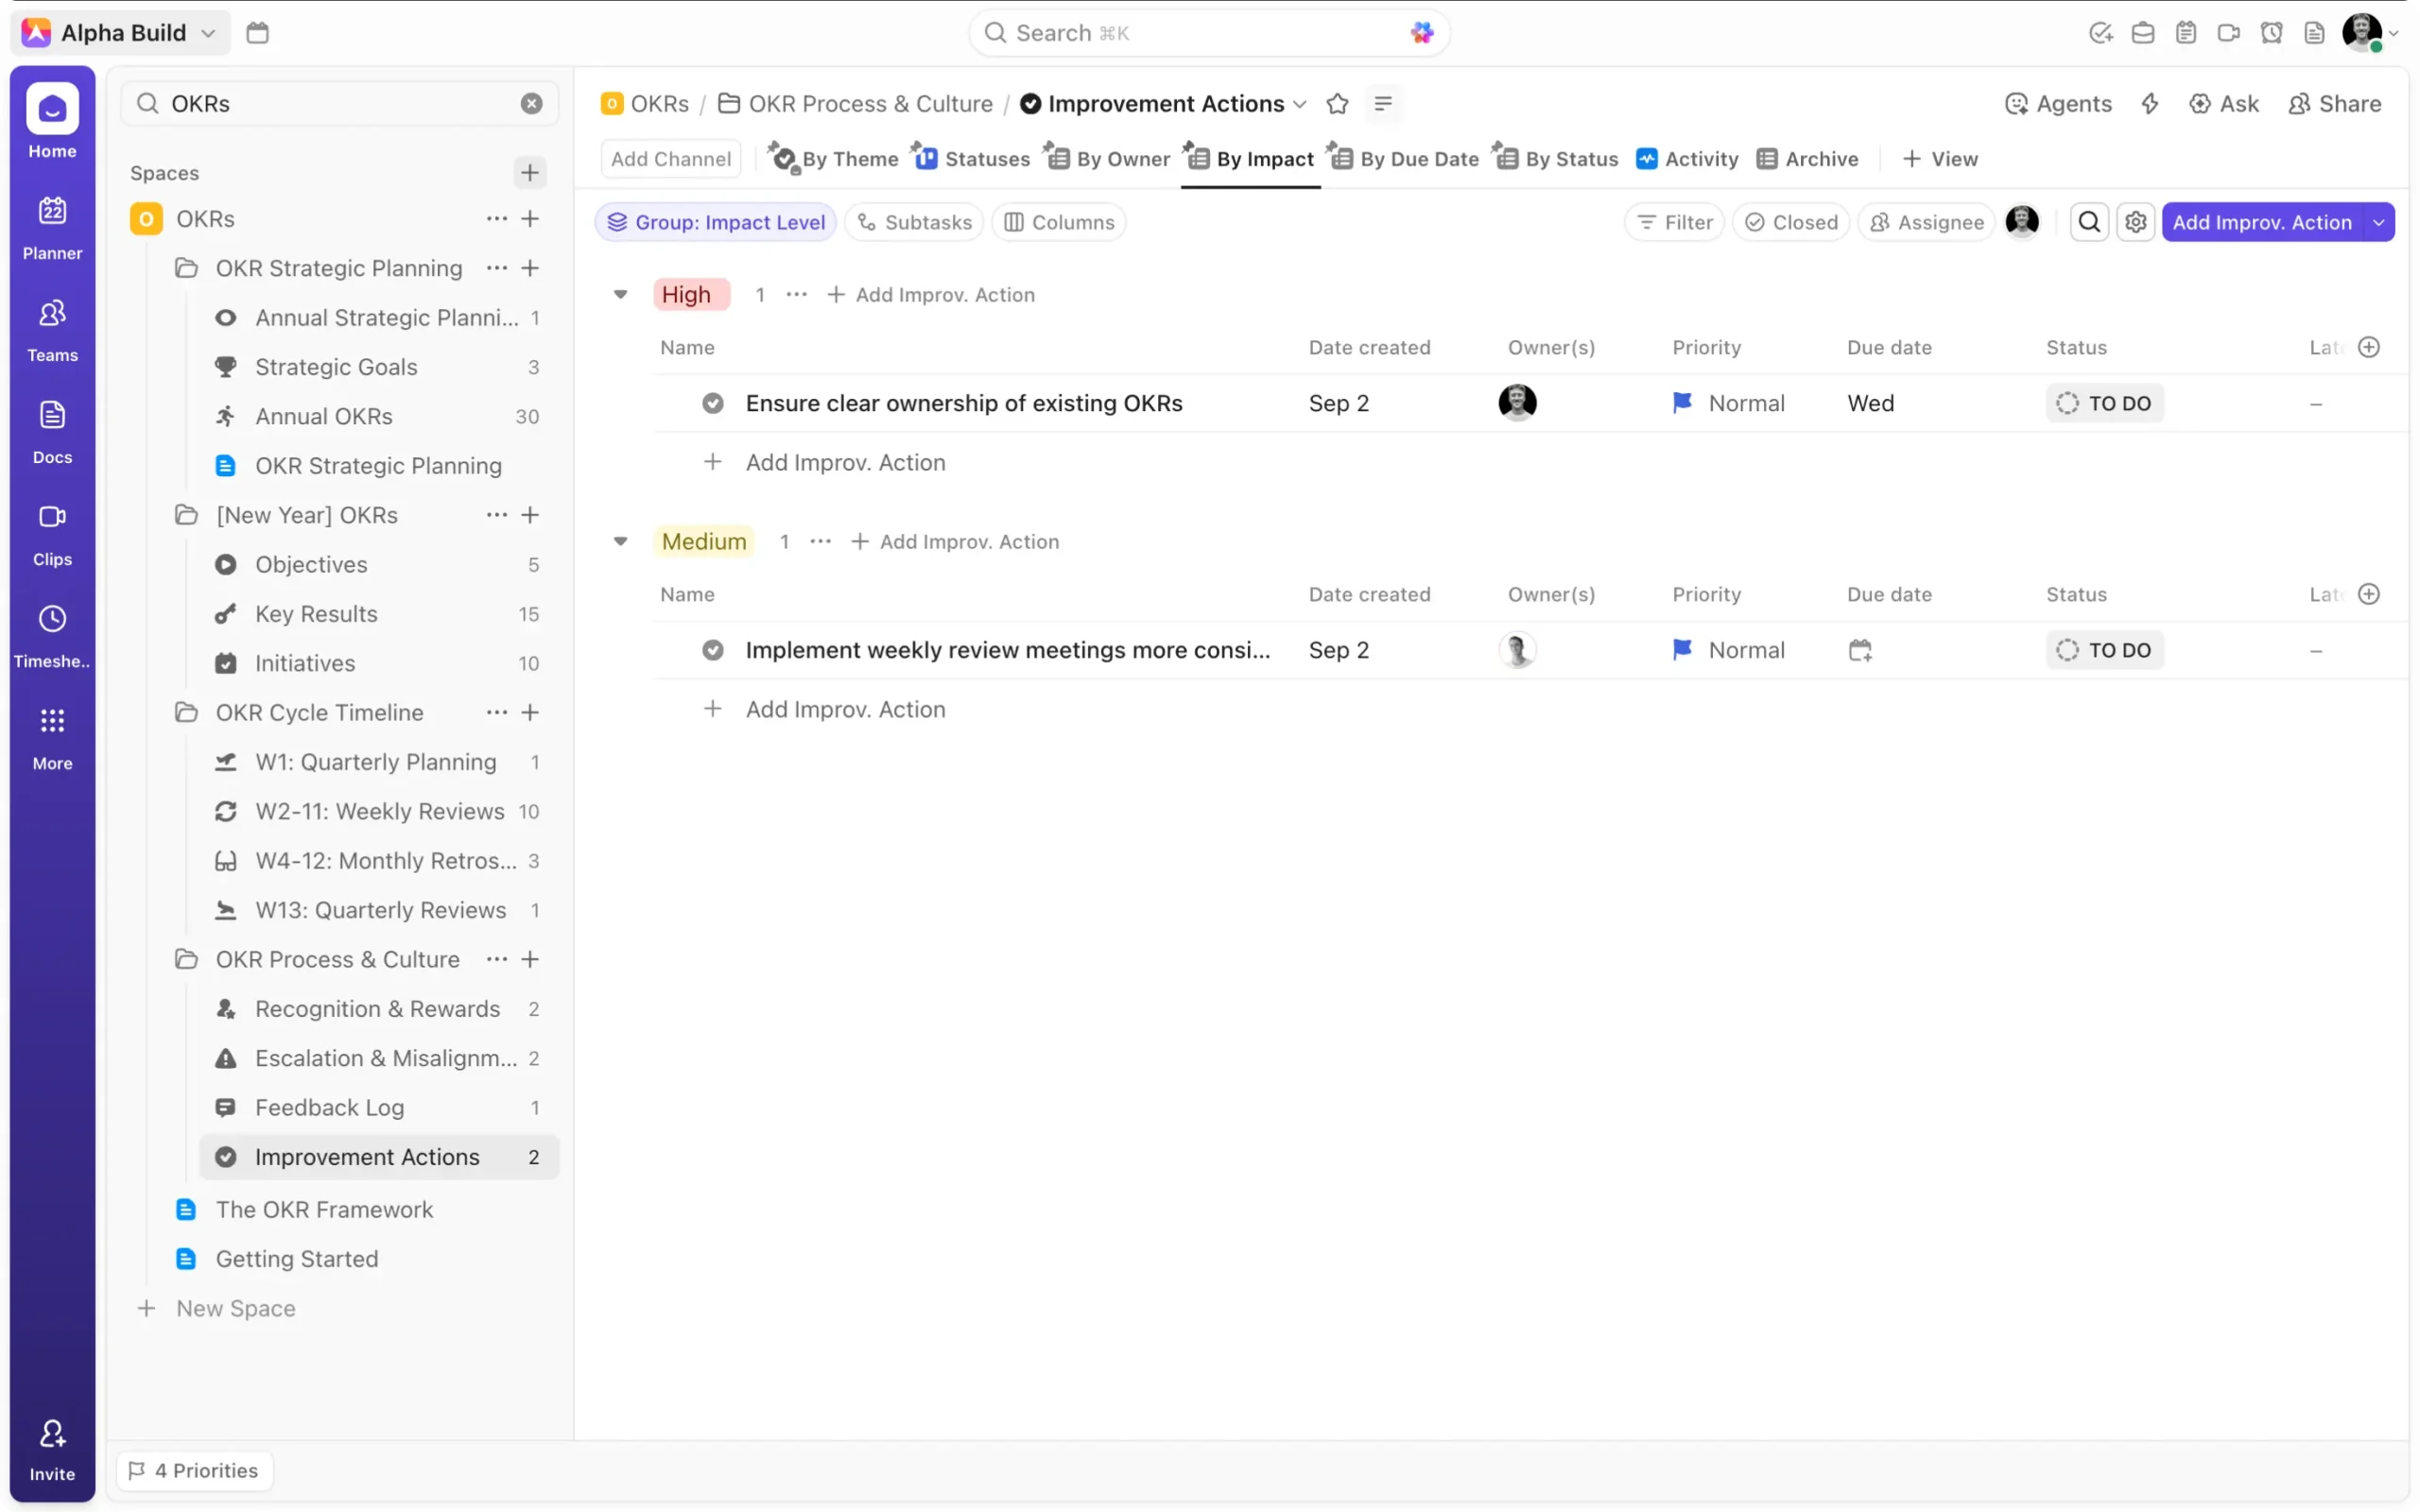Click the search icon in the task toolbar
Screen dimensions: 2420x1512
[2089, 222]
